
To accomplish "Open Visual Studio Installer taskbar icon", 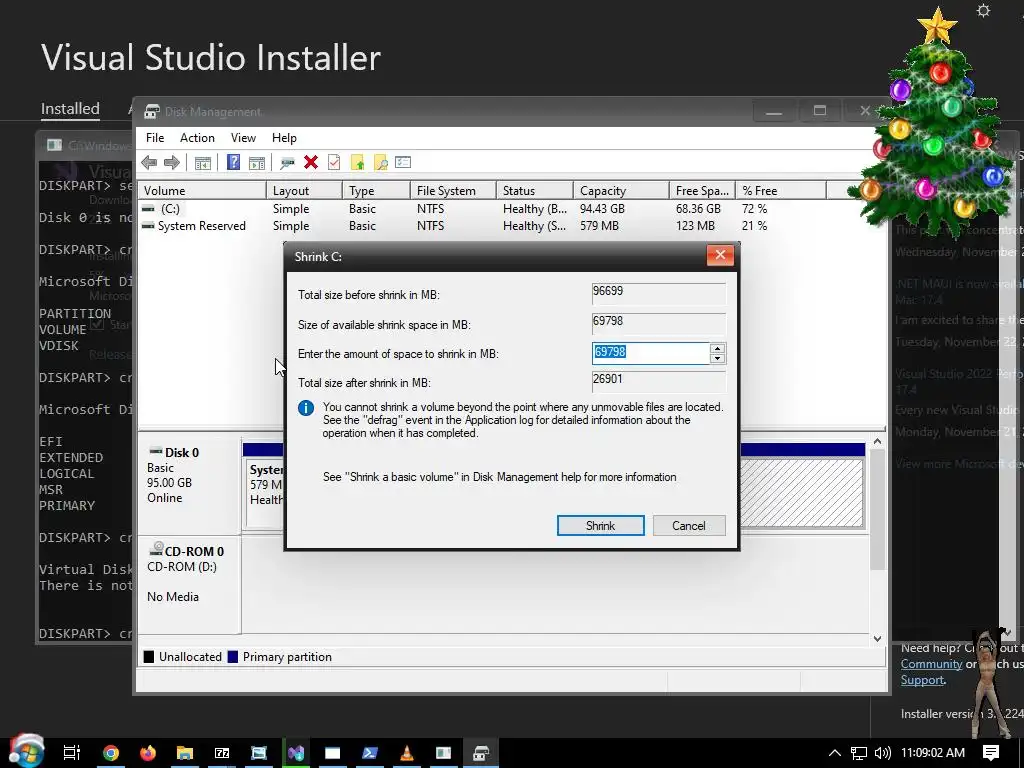I will pos(296,753).
